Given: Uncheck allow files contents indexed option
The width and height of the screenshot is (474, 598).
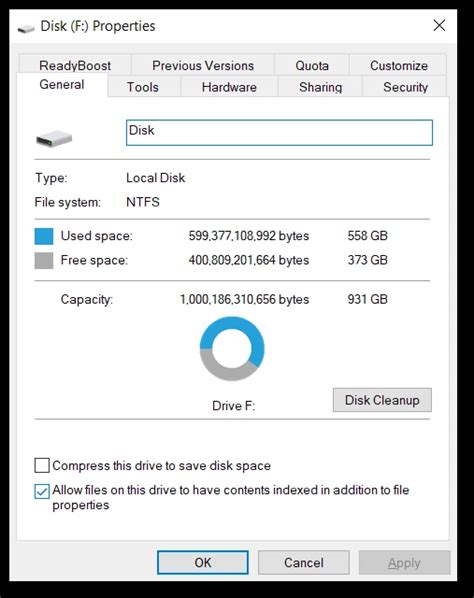Looking at the screenshot, I should 42,491.
